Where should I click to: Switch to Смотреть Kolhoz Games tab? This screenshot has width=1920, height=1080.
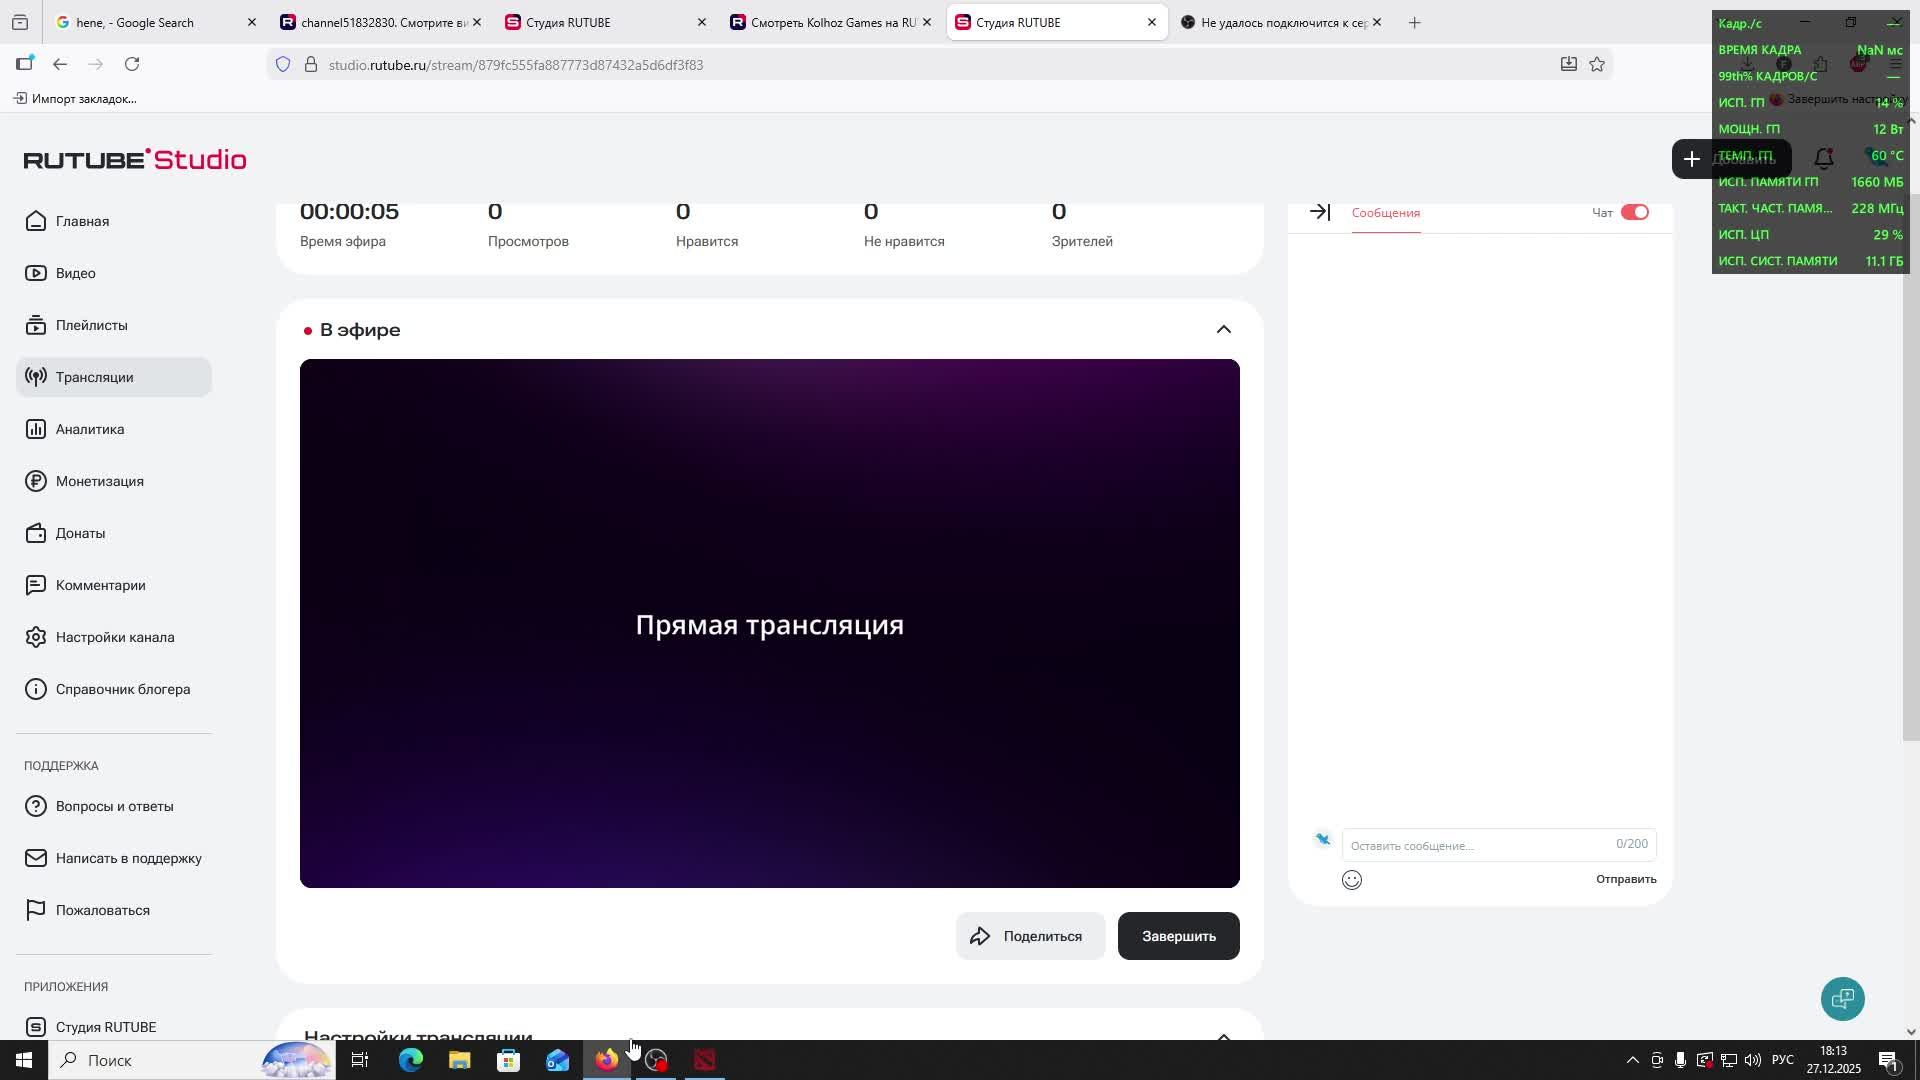click(x=832, y=22)
